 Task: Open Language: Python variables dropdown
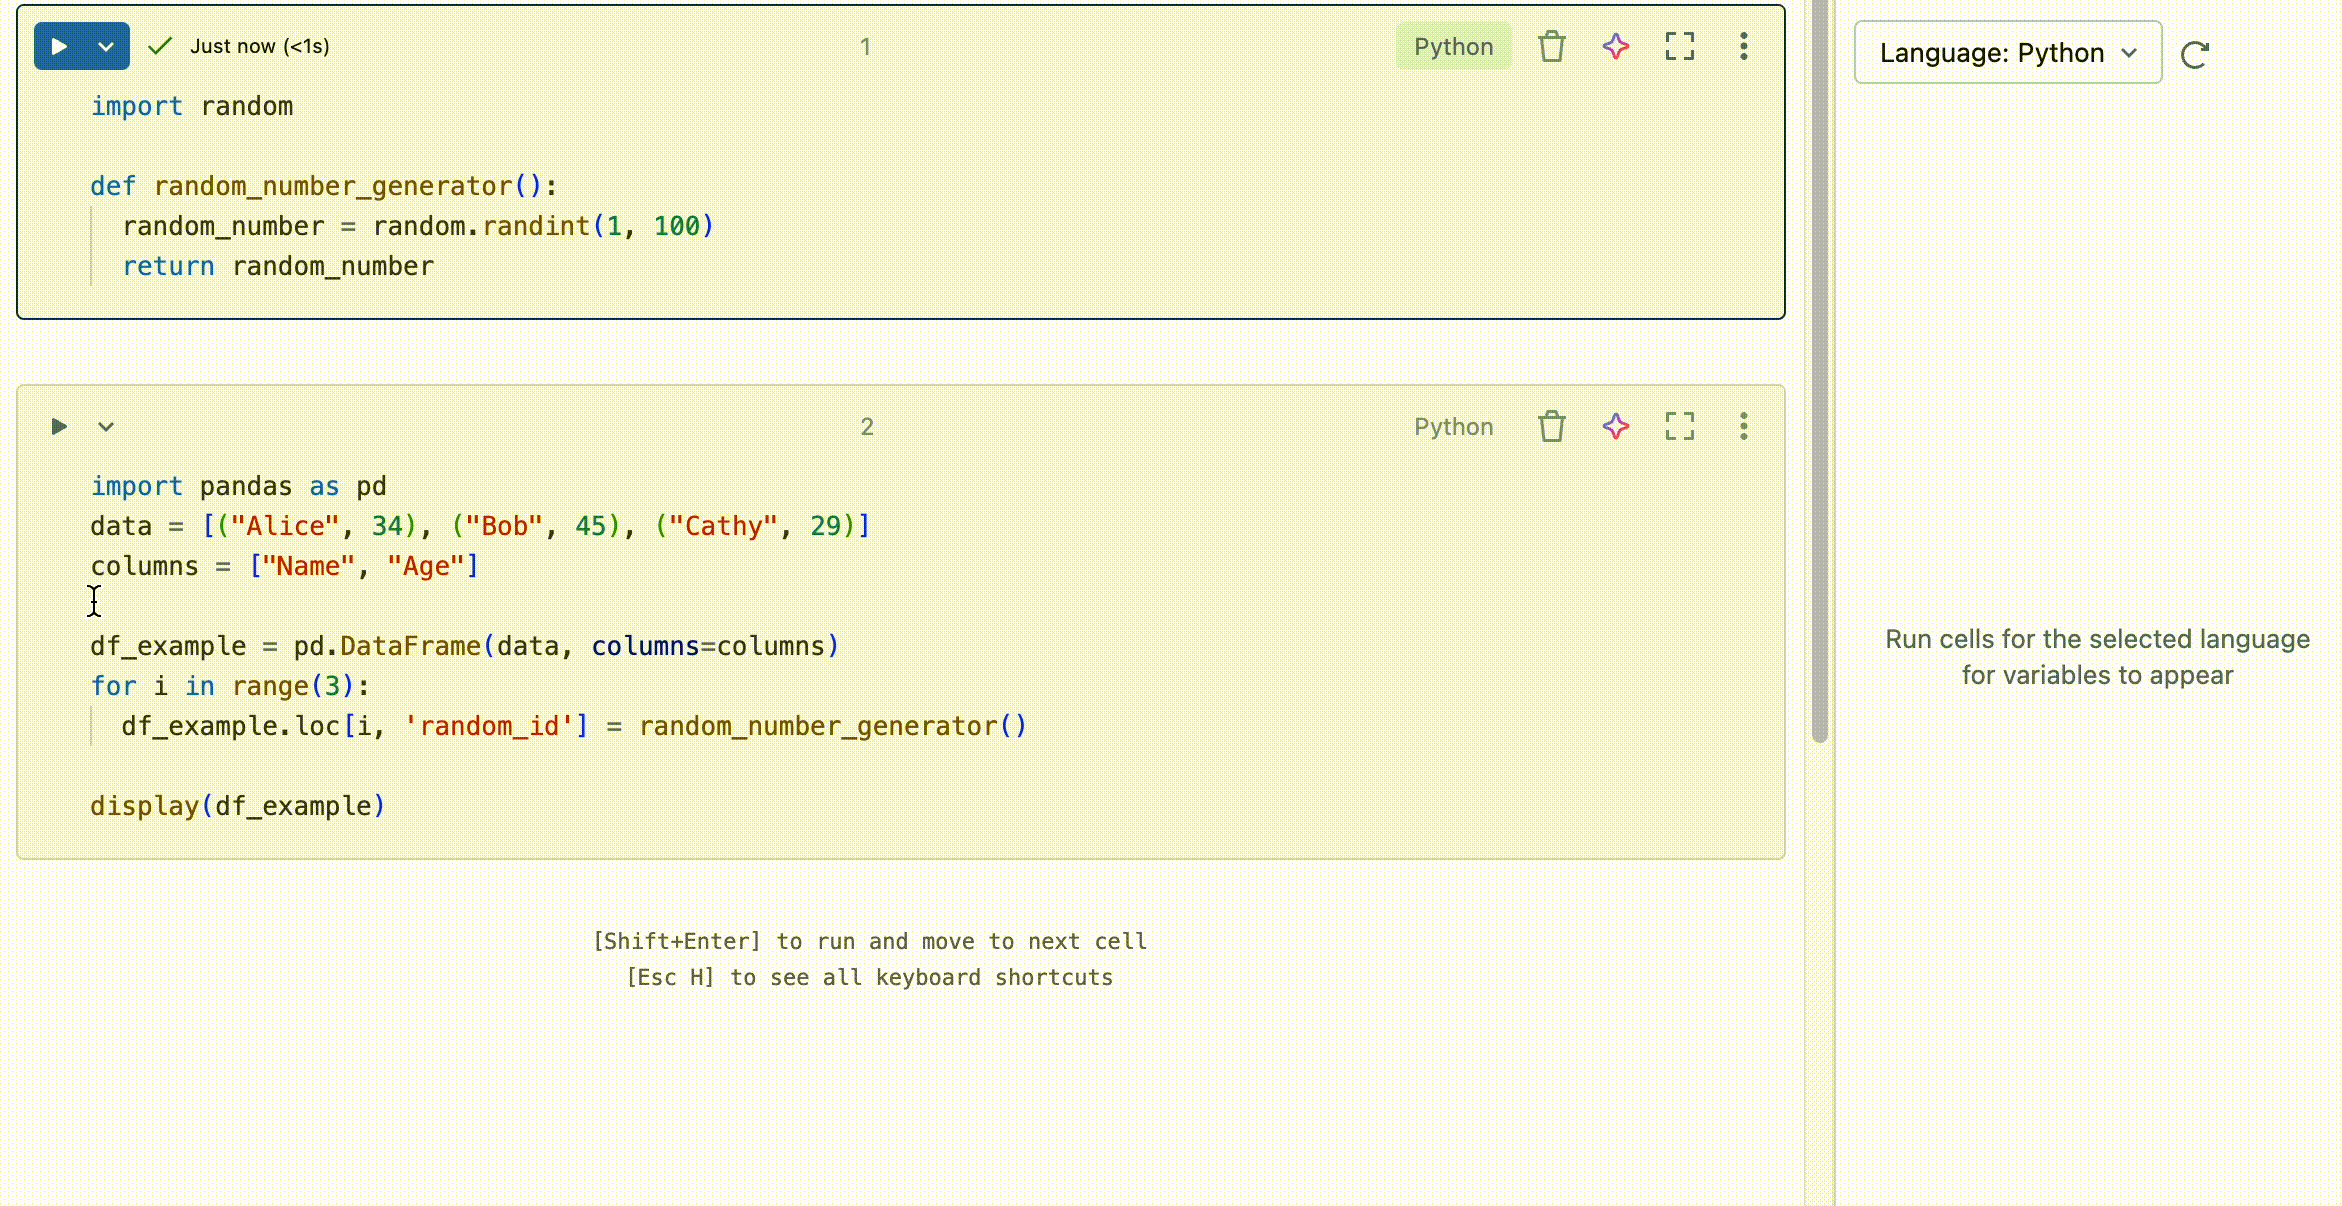[2007, 53]
